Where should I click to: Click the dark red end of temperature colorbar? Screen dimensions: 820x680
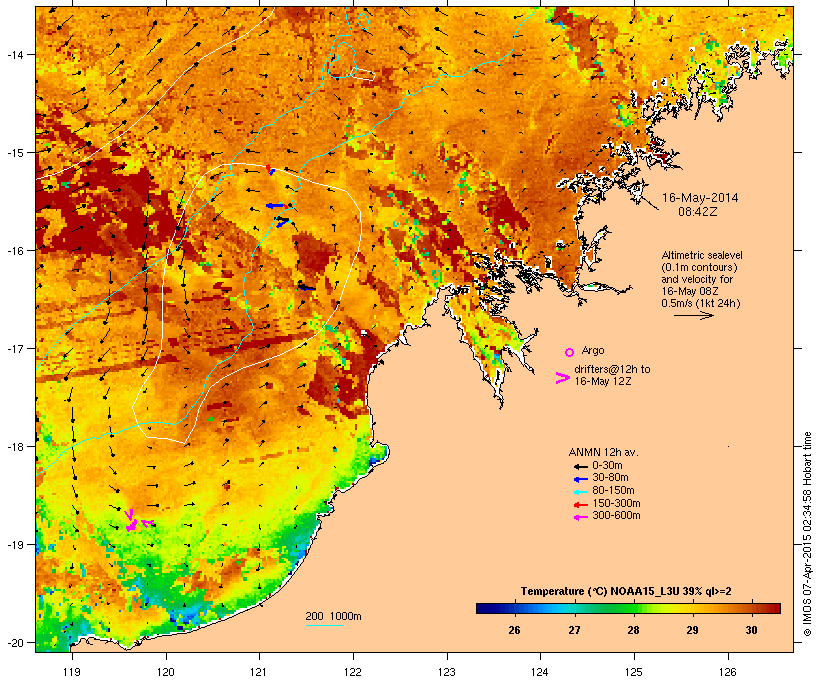coord(775,608)
